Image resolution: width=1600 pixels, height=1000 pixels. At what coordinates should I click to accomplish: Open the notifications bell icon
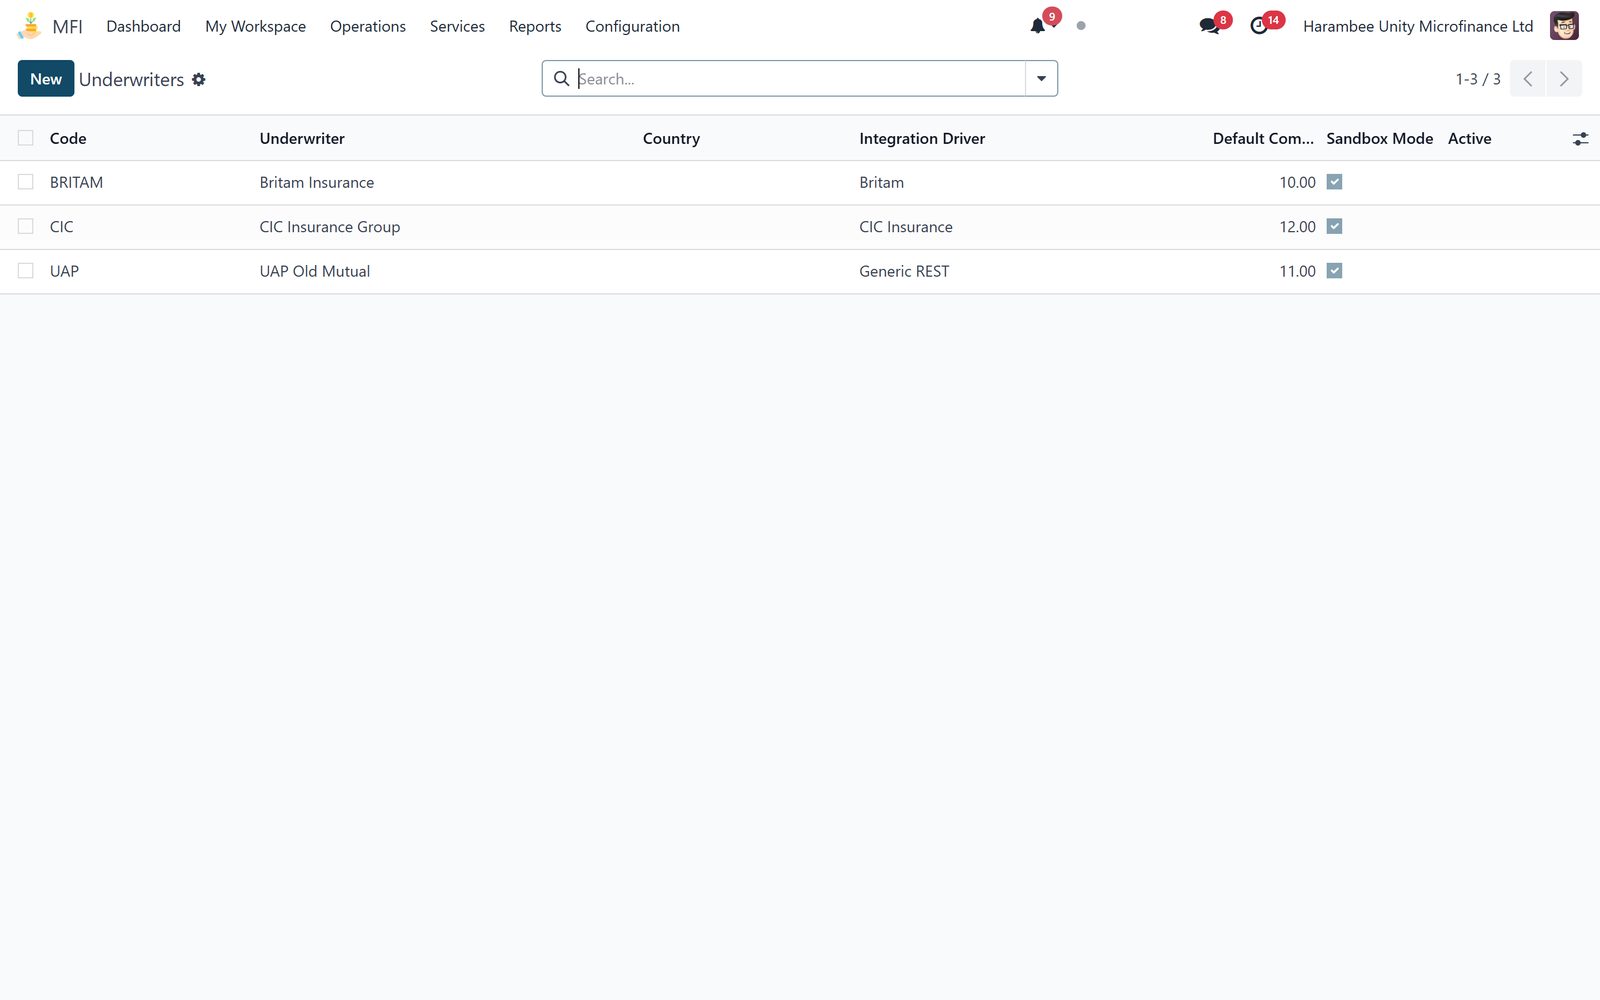click(1038, 26)
